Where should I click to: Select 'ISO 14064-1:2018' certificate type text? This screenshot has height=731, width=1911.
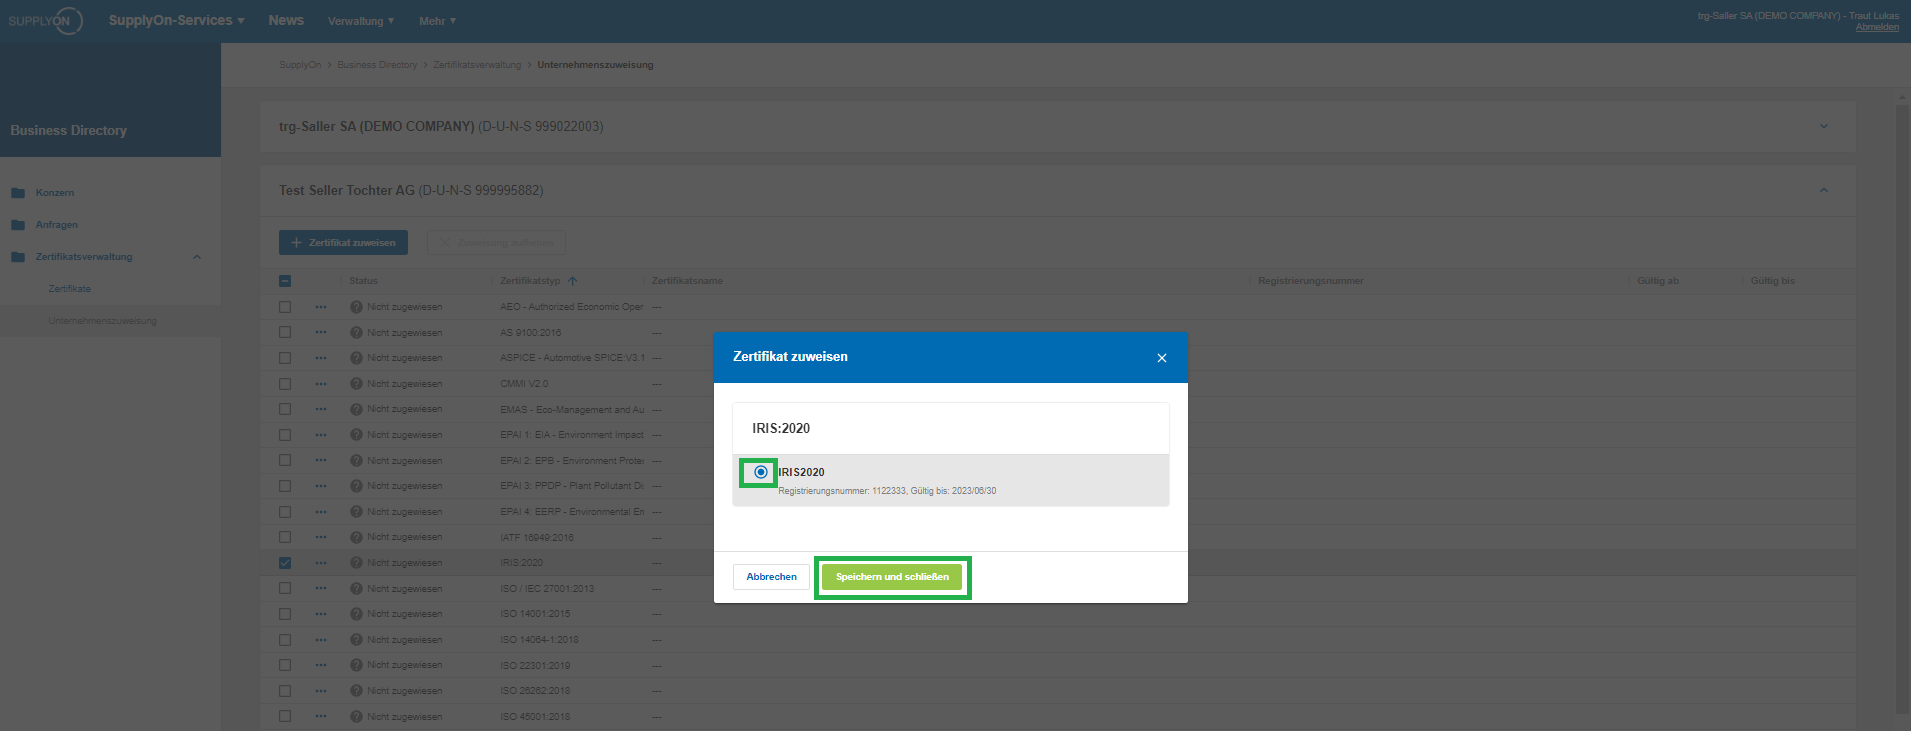tap(539, 640)
